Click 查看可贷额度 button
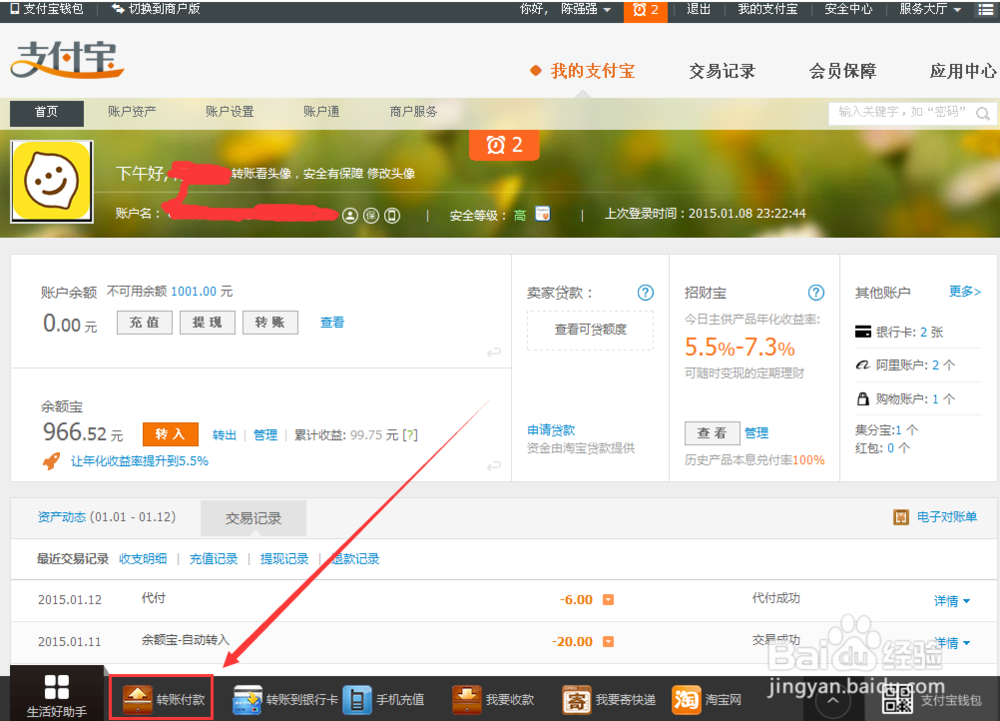 coord(591,330)
